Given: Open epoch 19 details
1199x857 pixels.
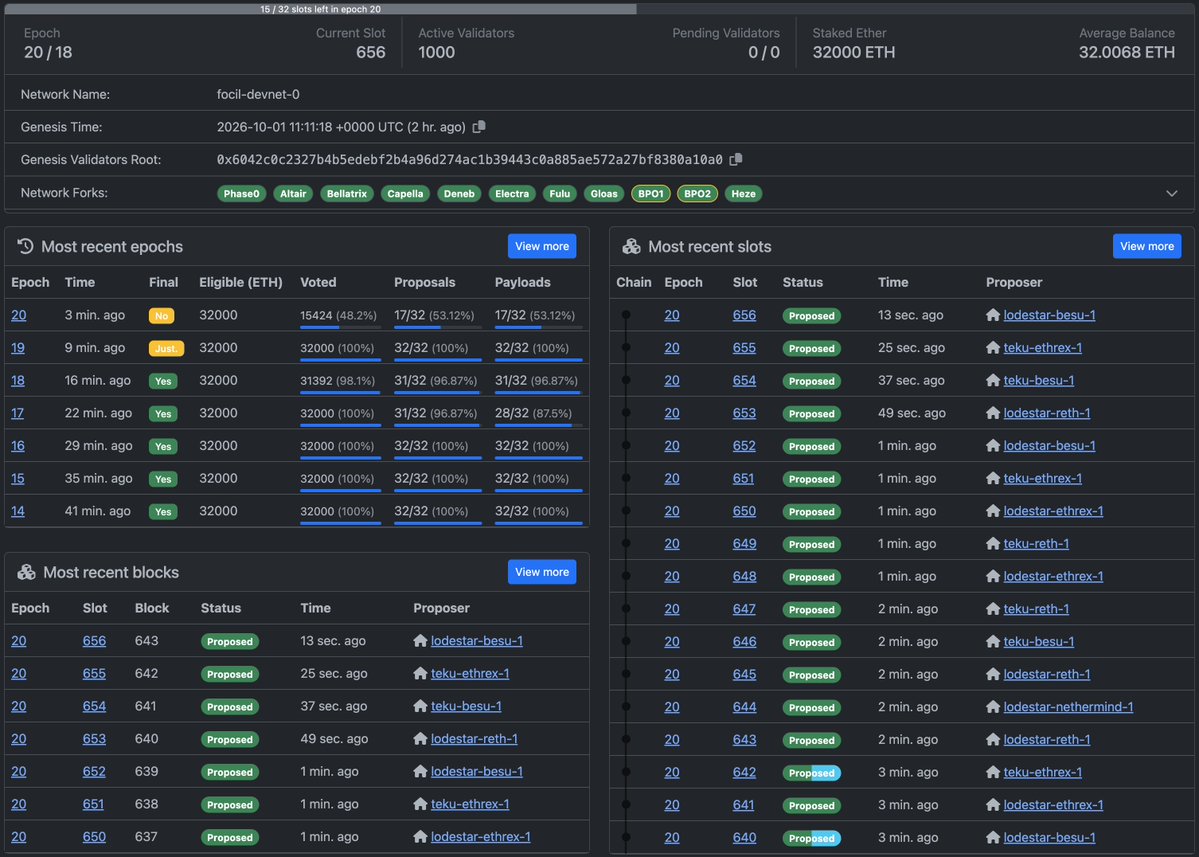Looking at the screenshot, I should pyautogui.click(x=18, y=348).
